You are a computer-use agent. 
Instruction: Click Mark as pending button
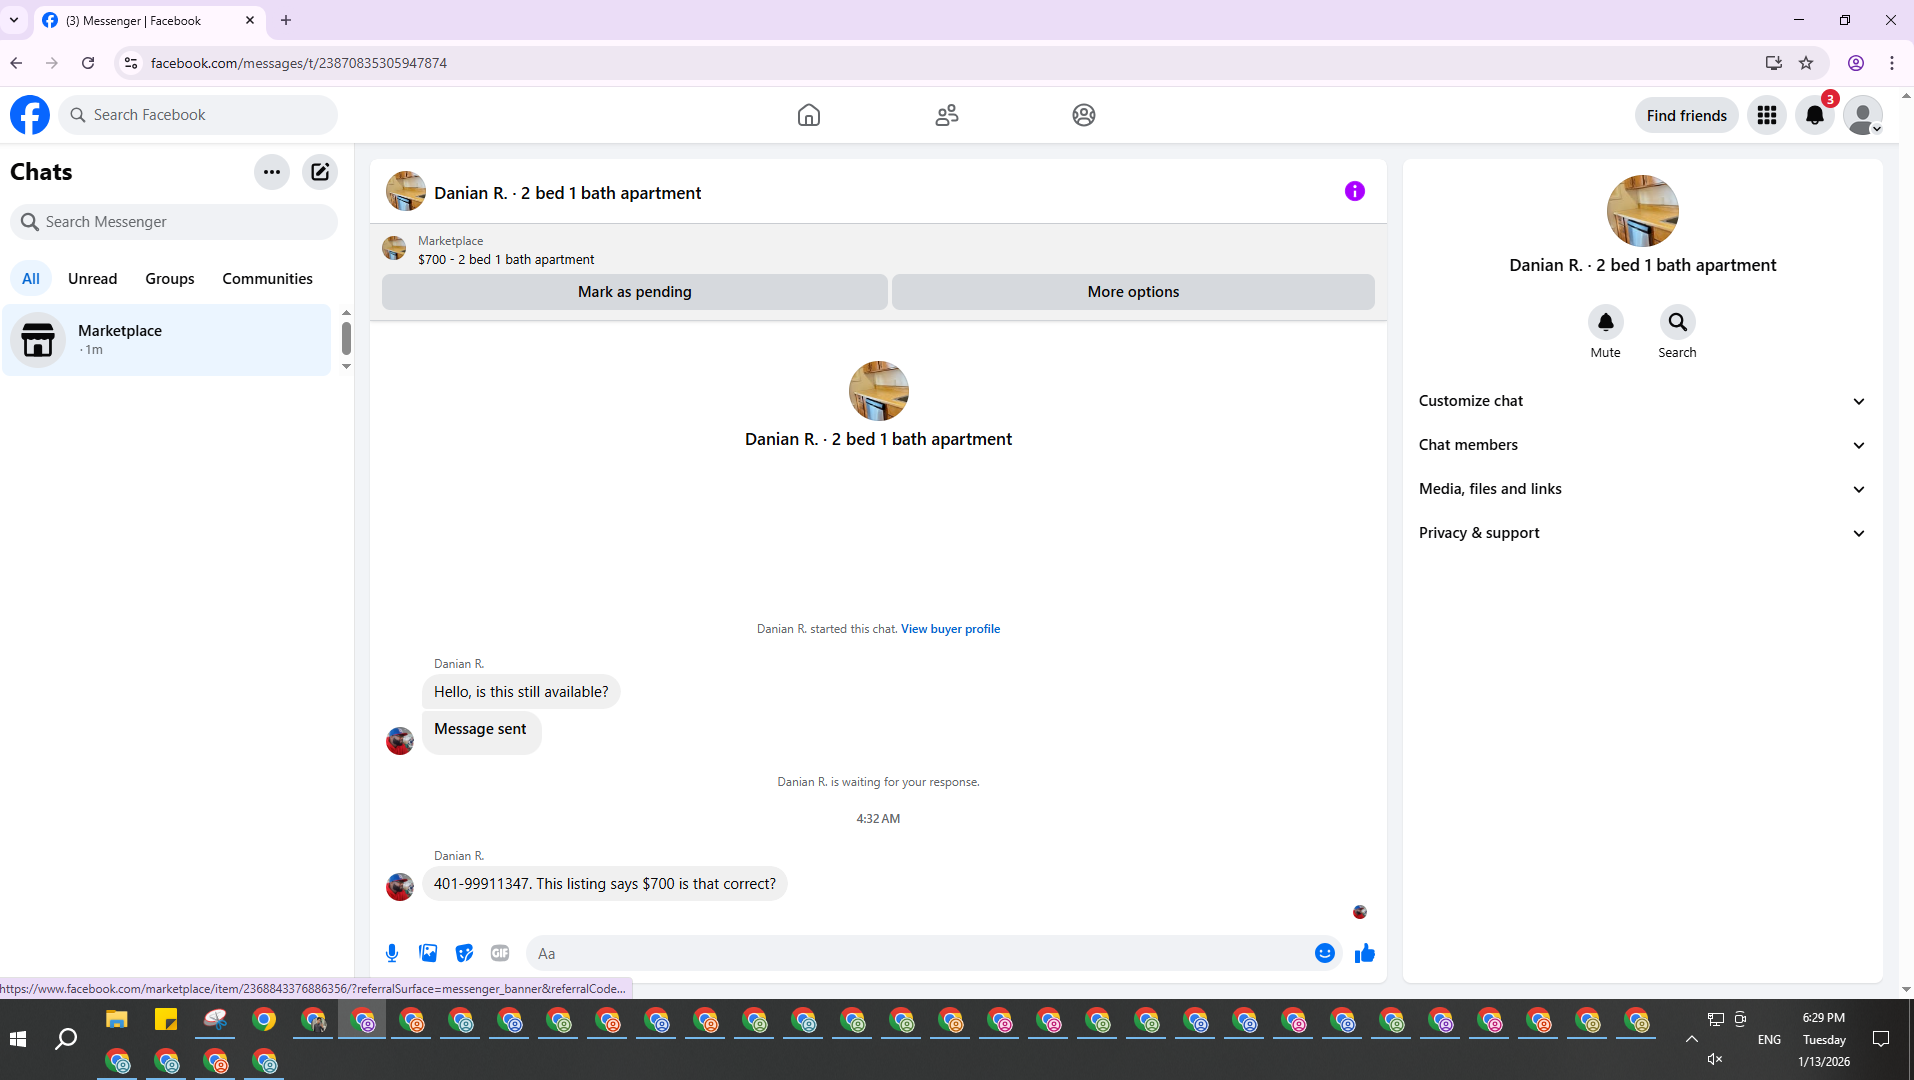pos(635,292)
